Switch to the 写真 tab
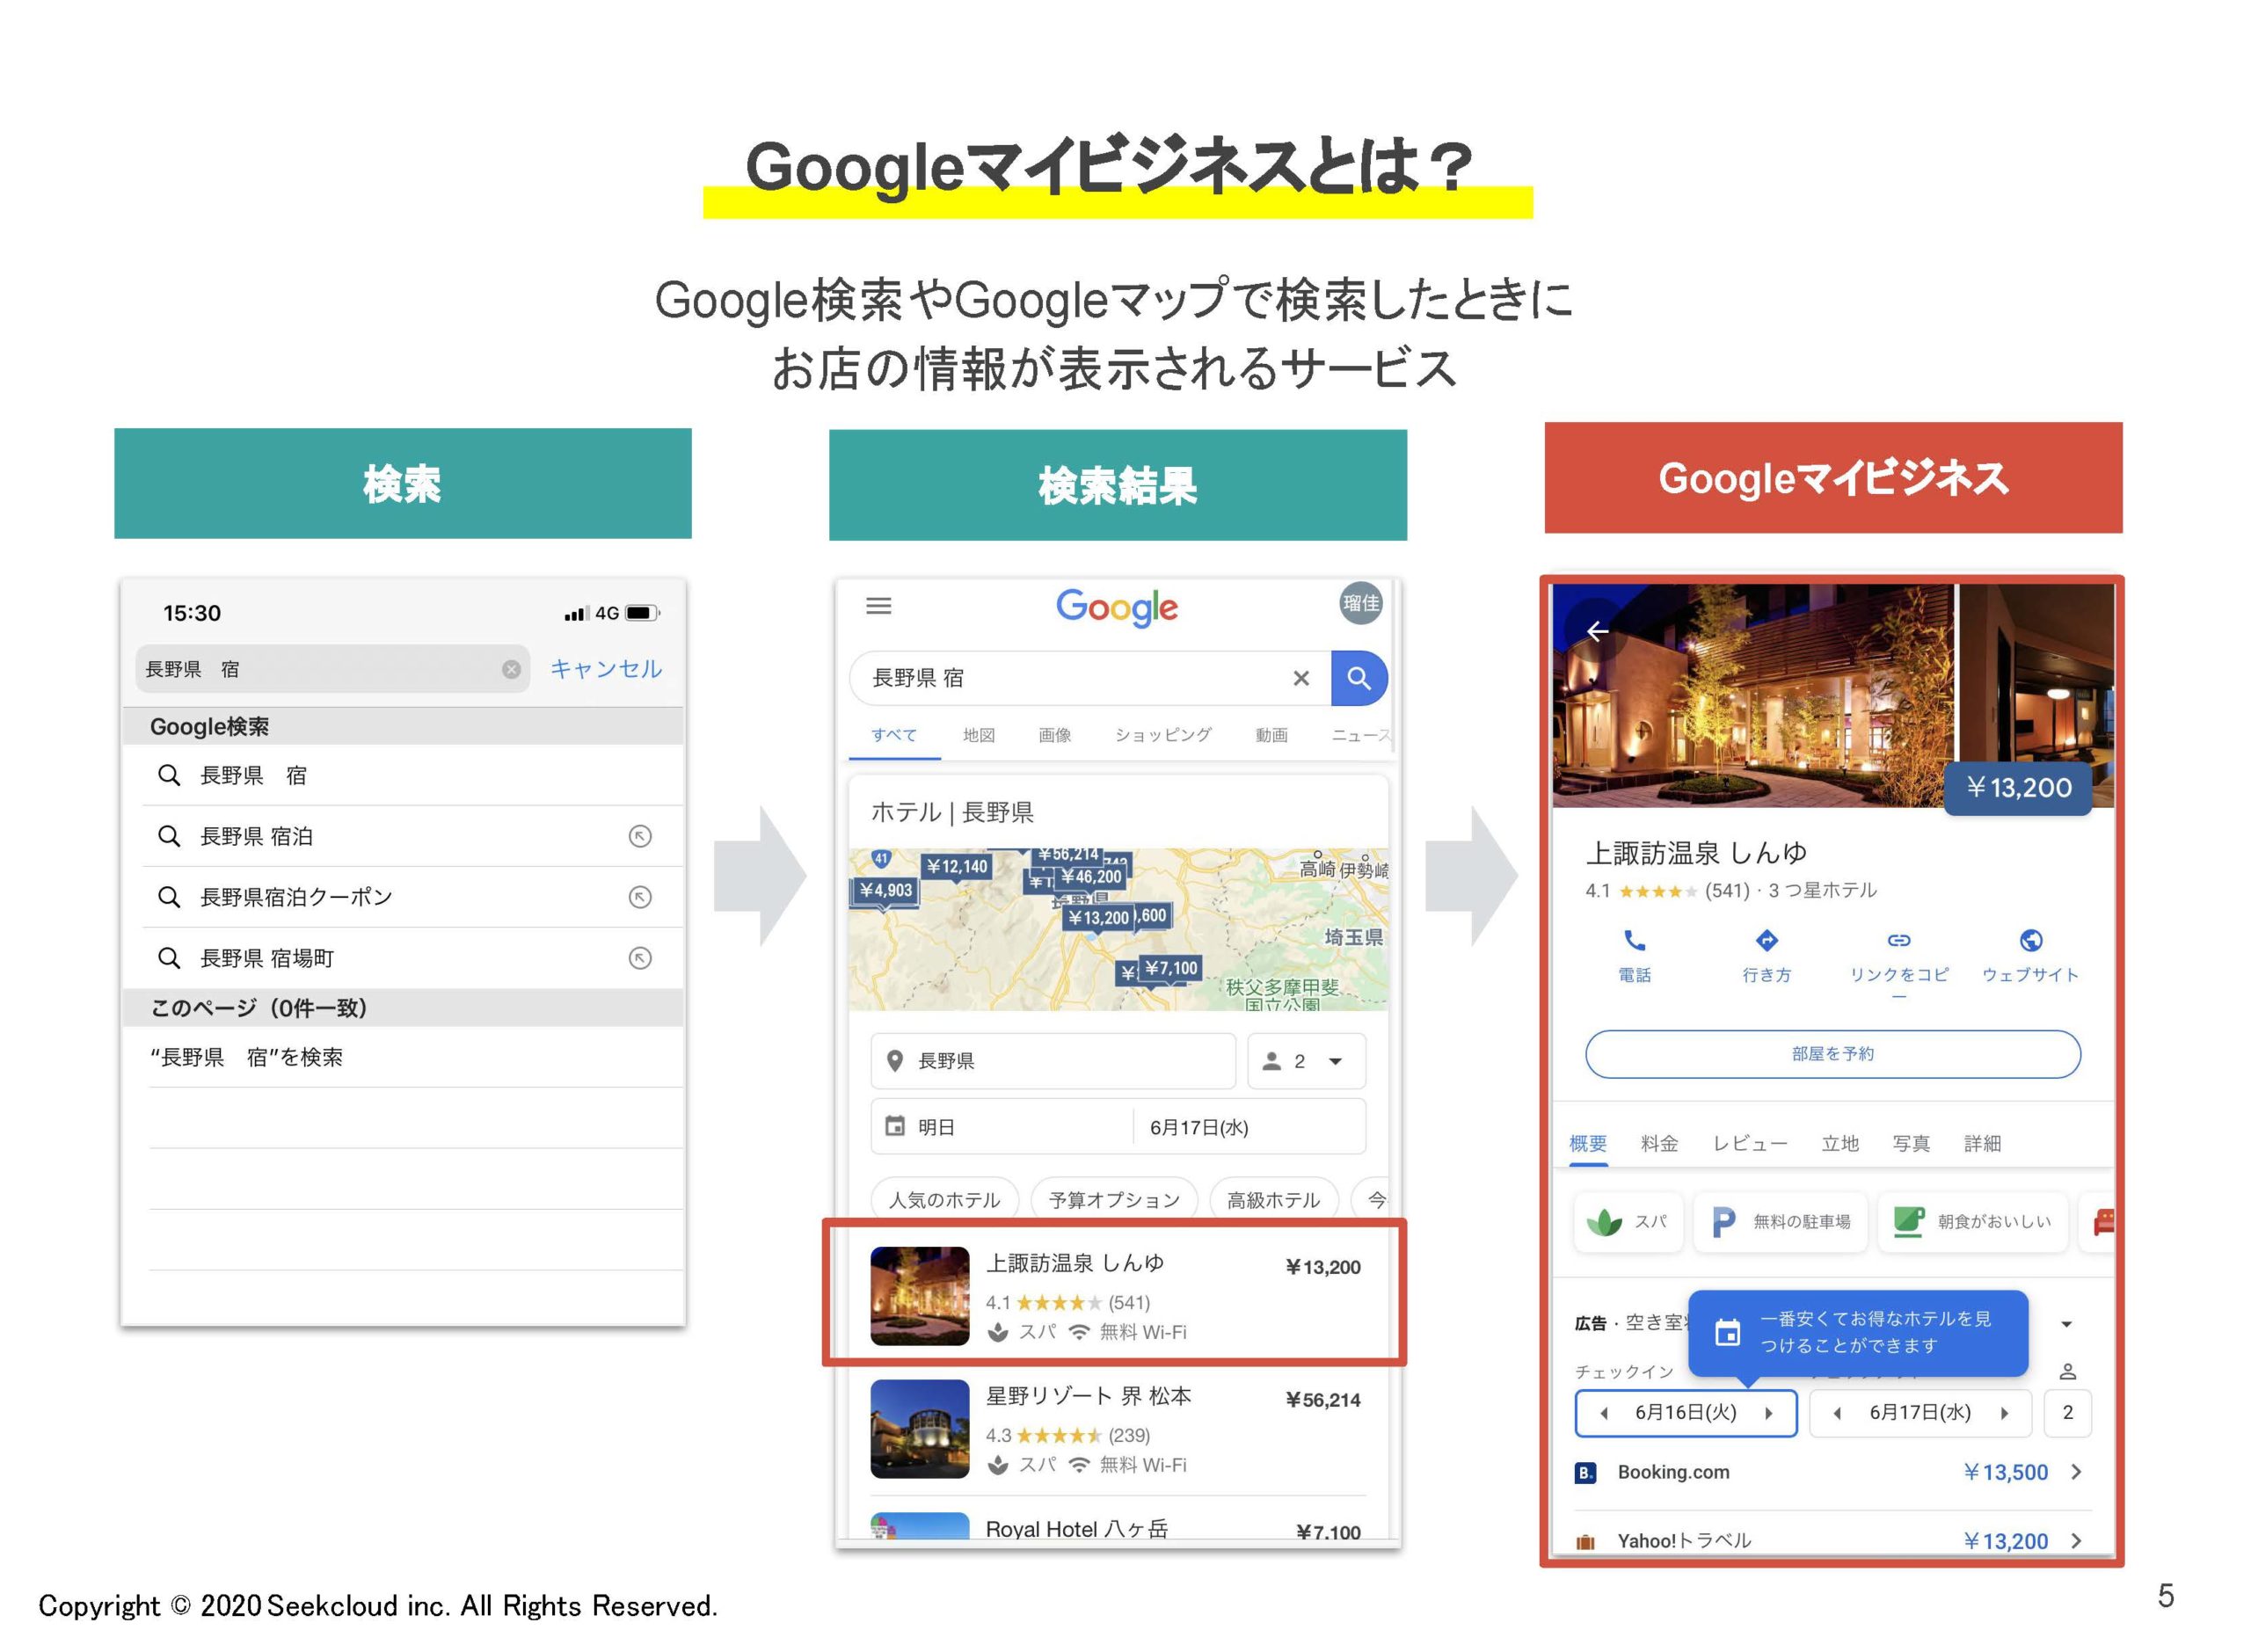 pos(1911,1144)
